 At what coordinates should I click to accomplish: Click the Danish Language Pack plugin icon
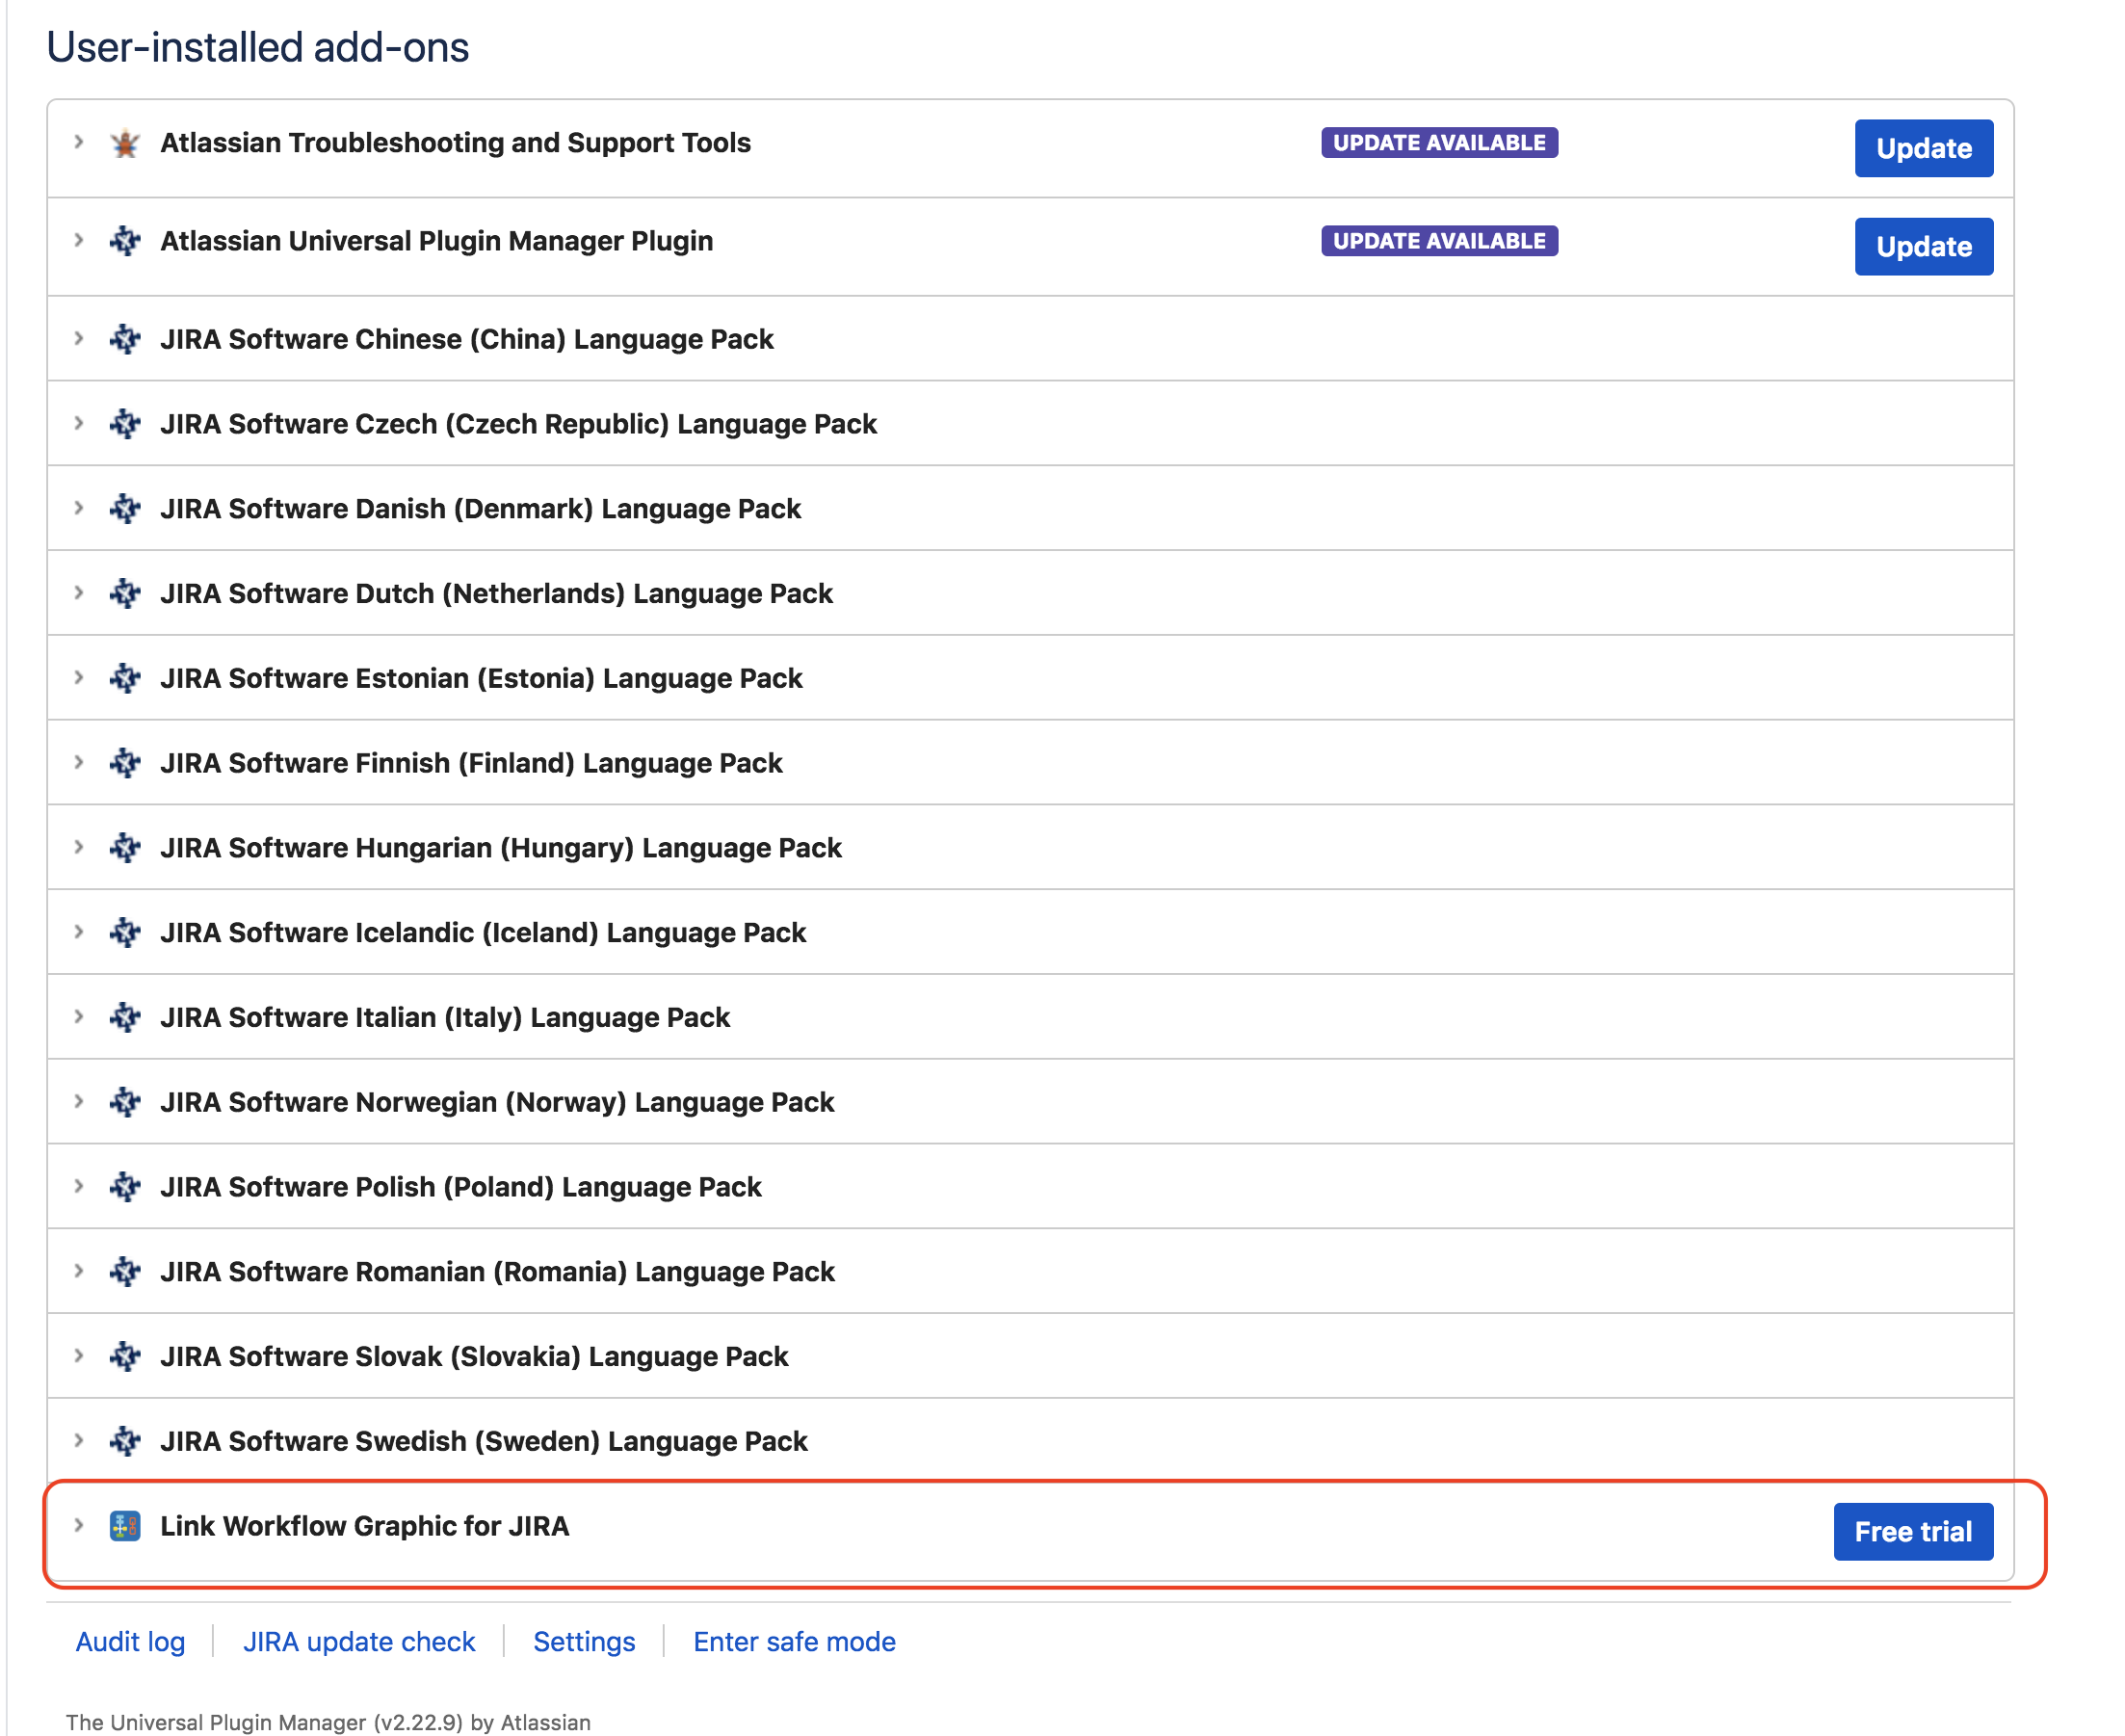[125, 509]
